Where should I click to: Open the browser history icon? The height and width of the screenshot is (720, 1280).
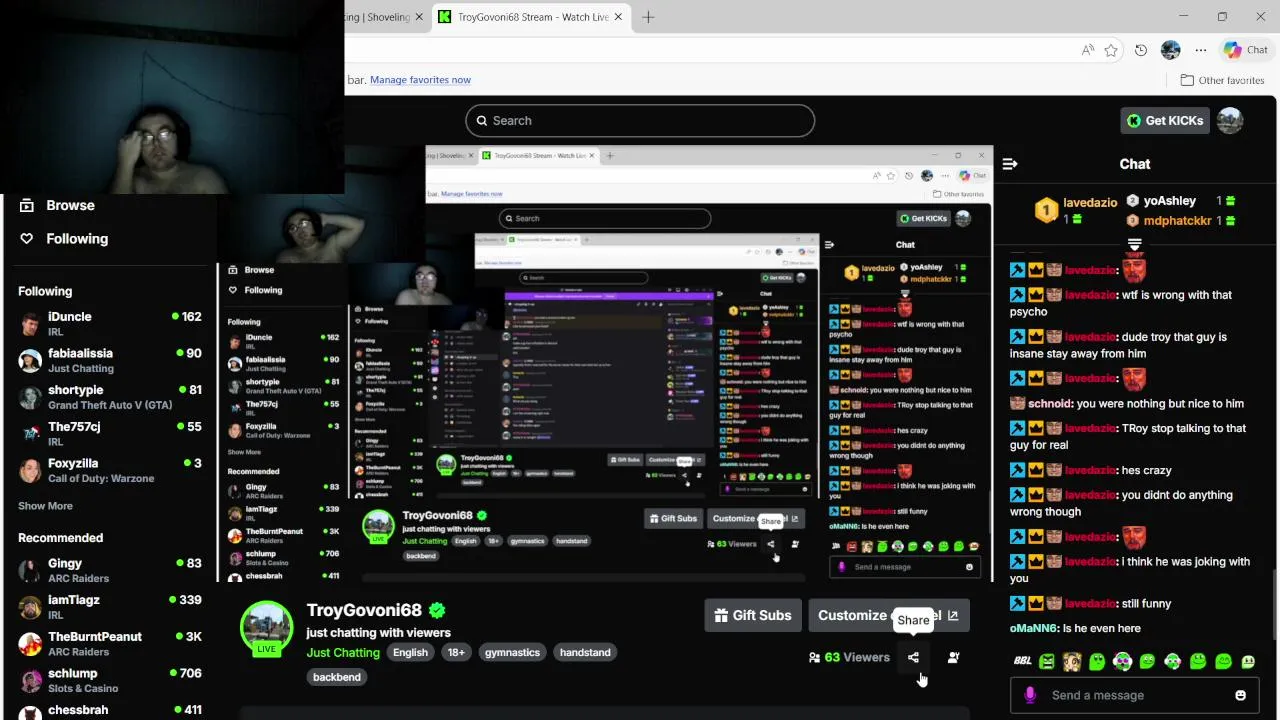point(1141,50)
